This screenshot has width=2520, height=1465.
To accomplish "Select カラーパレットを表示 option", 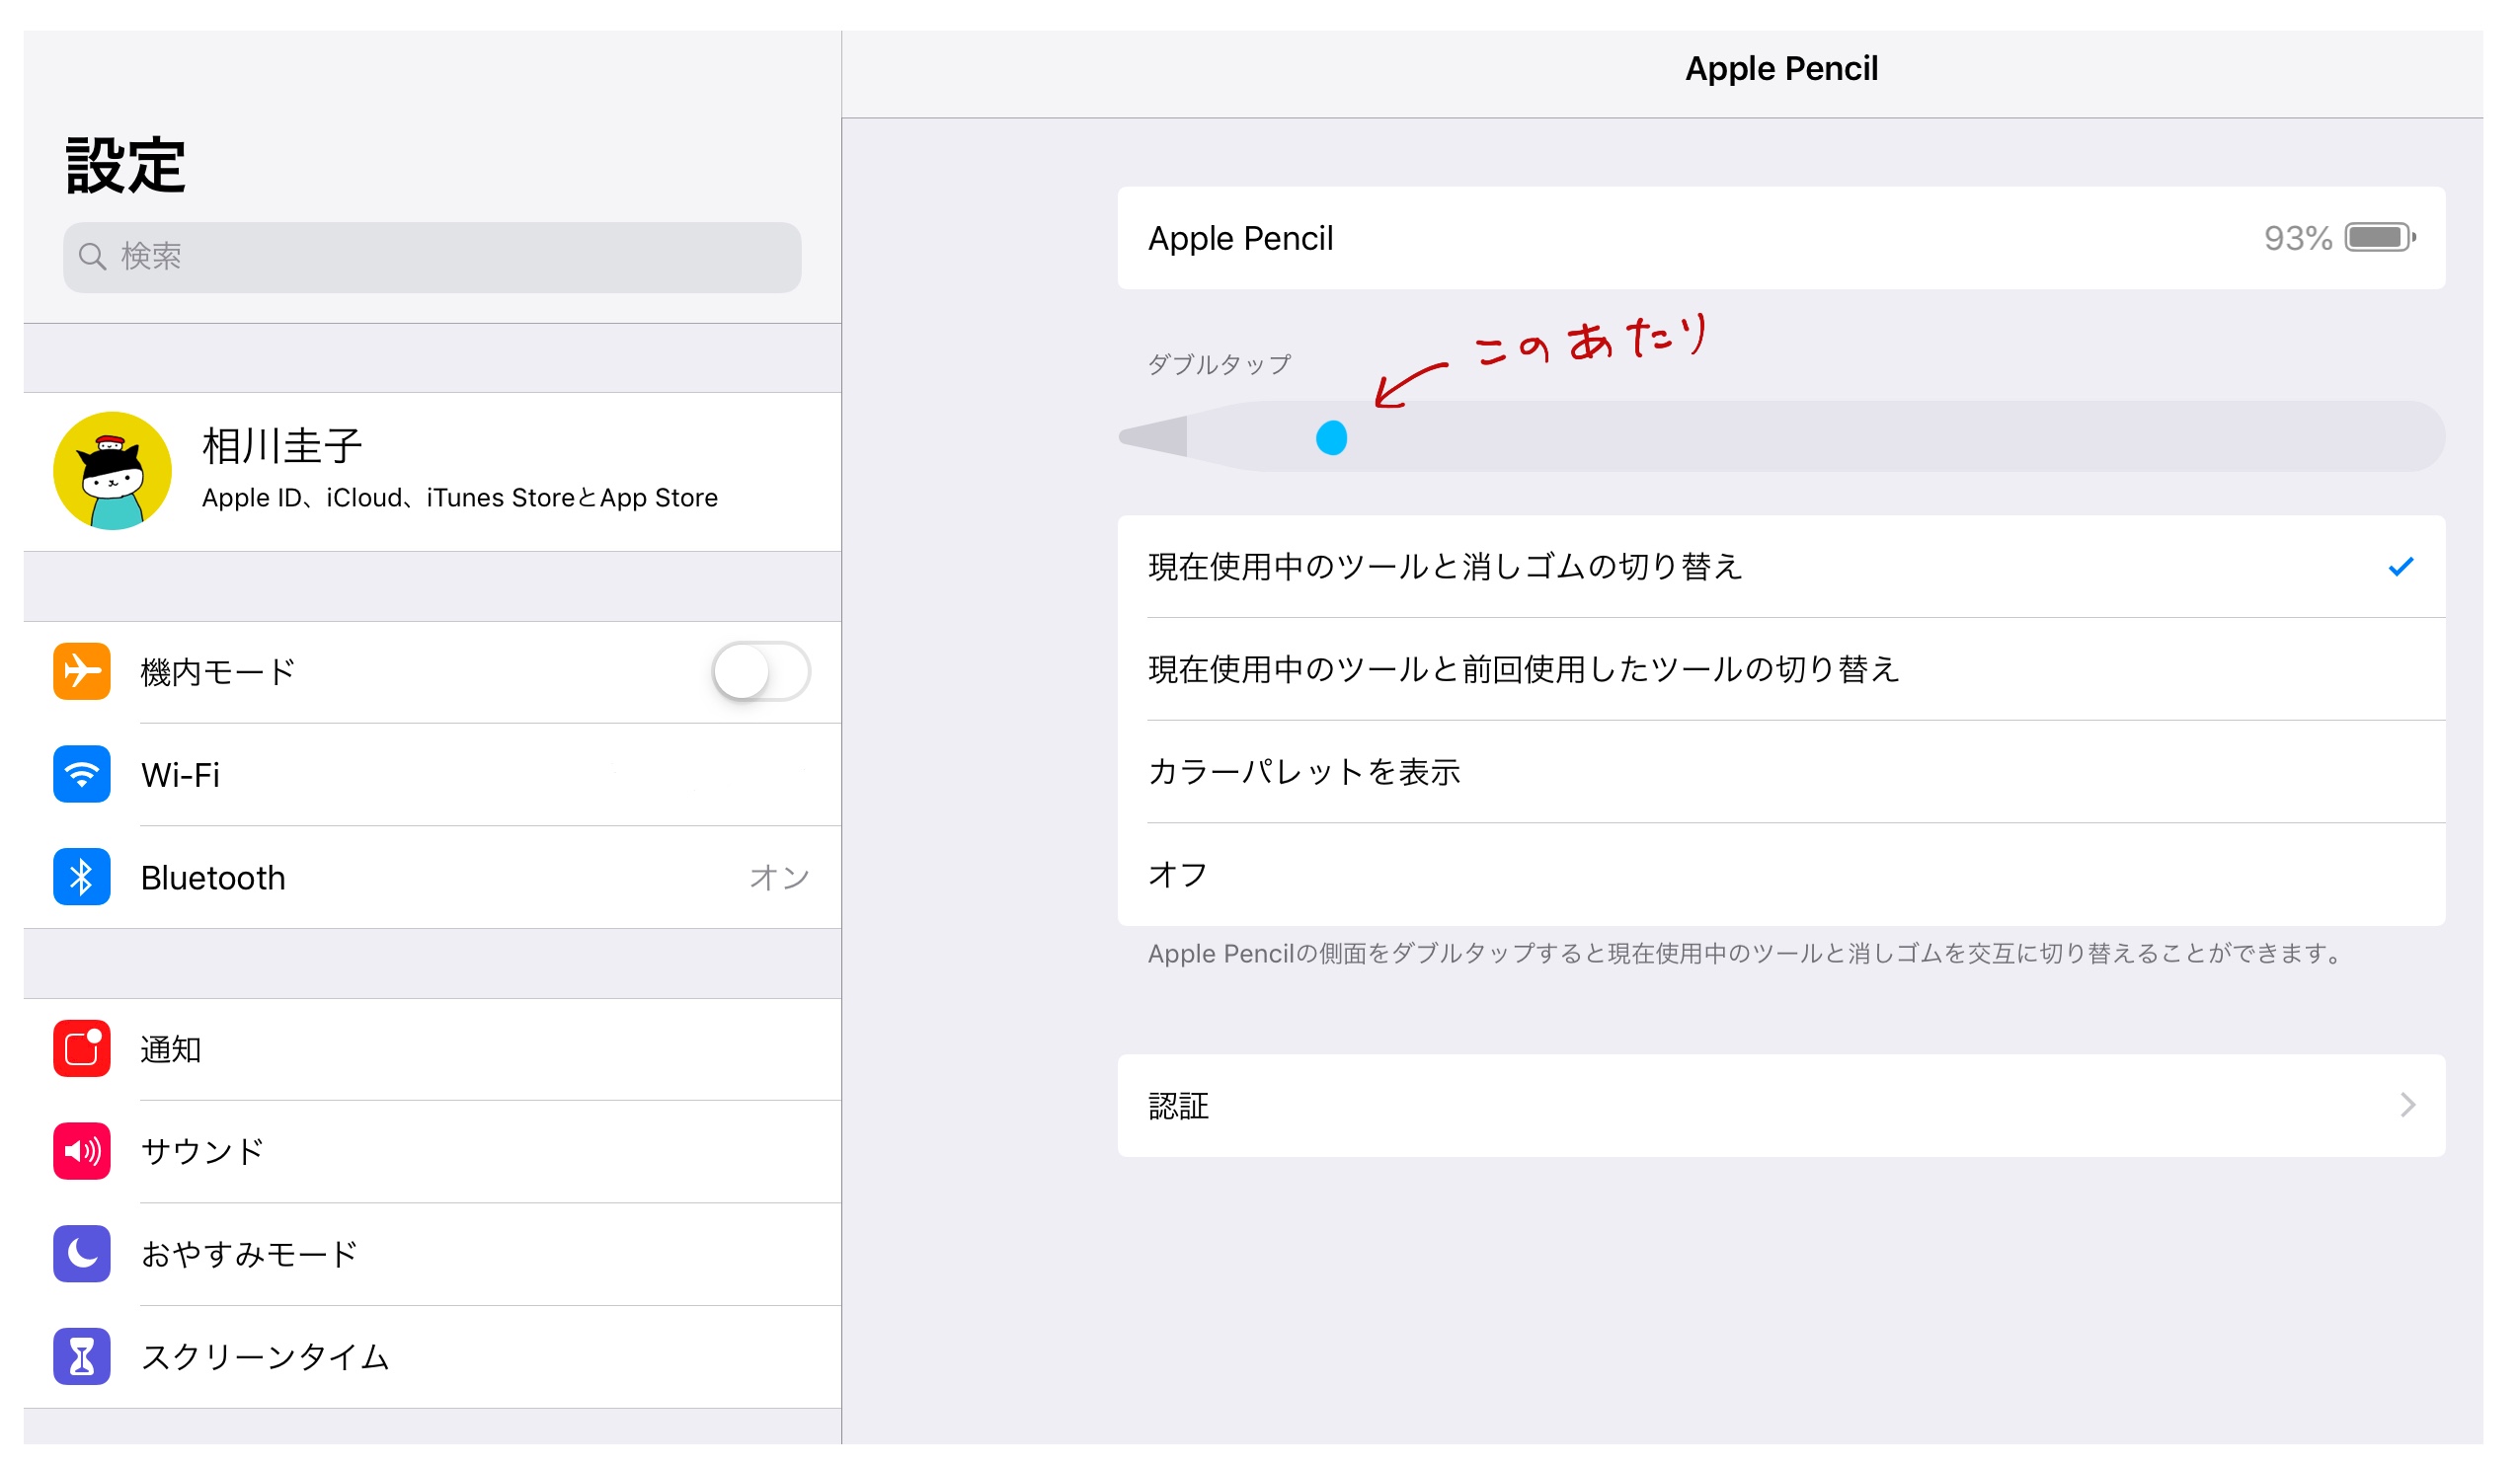I will point(1782,772).
